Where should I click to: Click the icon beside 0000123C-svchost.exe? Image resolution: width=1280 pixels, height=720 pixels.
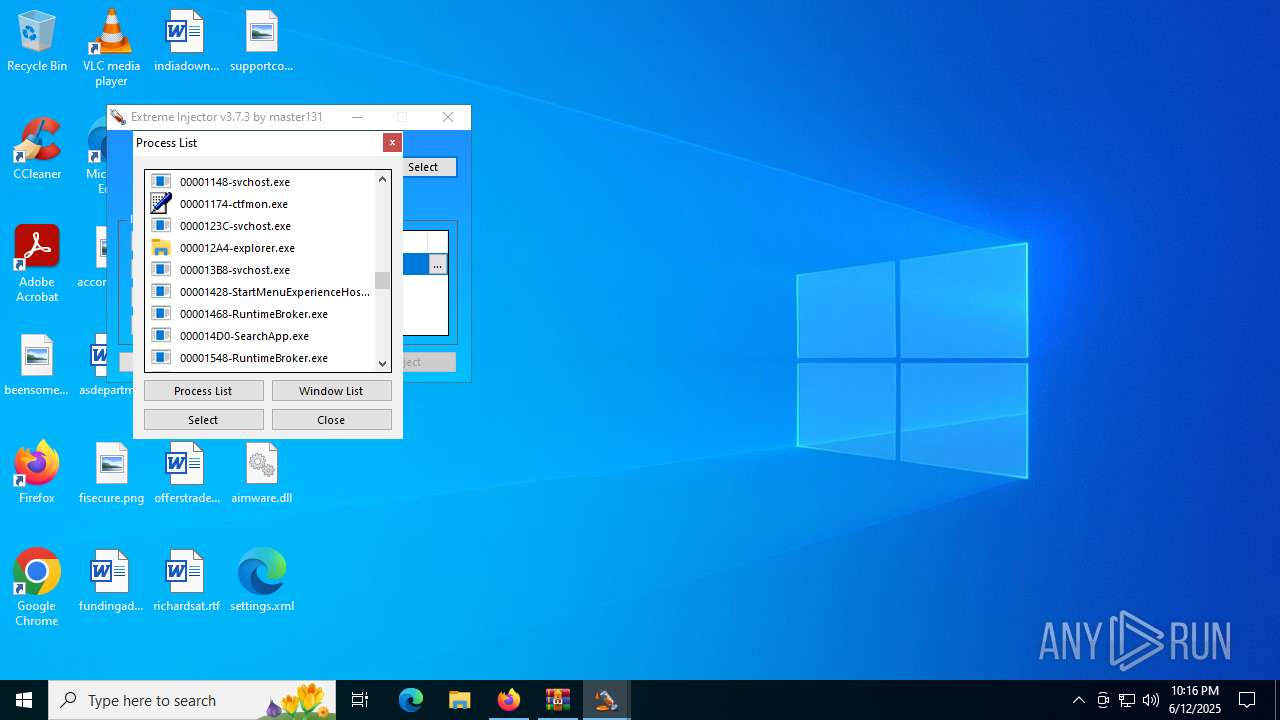[x=161, y=225]
